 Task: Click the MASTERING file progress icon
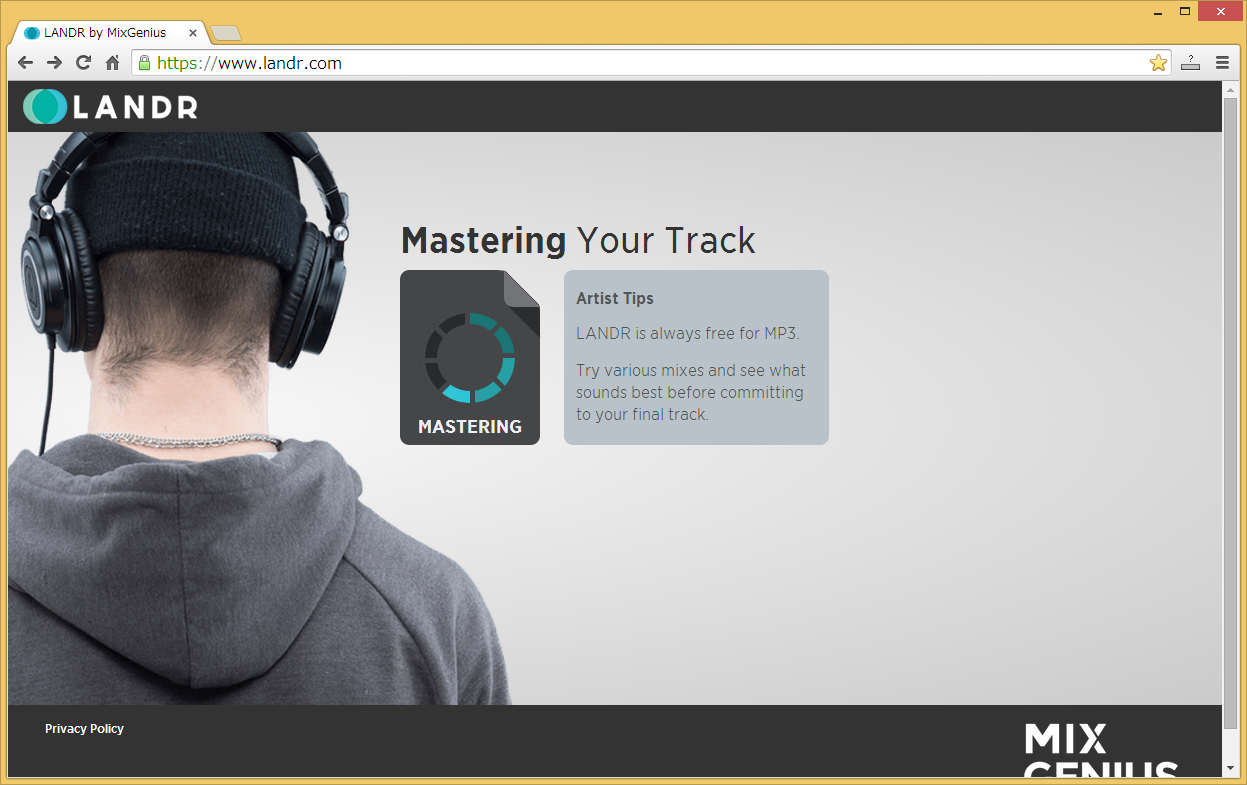[470, 357]
